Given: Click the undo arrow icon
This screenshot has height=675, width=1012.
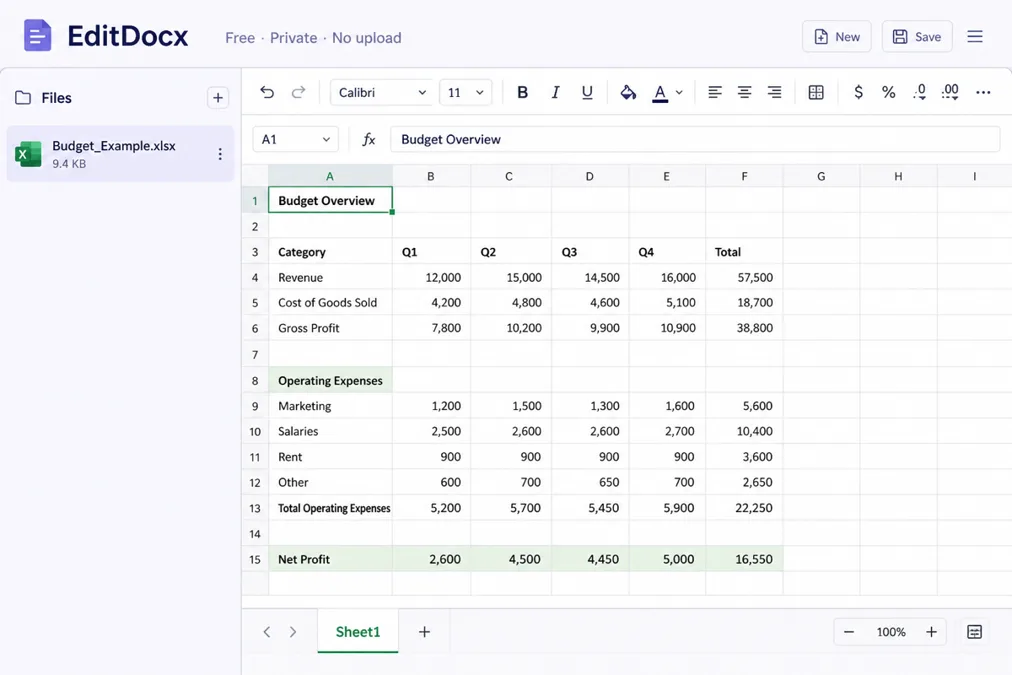Looking at the screenshot, I should [267, 92].
